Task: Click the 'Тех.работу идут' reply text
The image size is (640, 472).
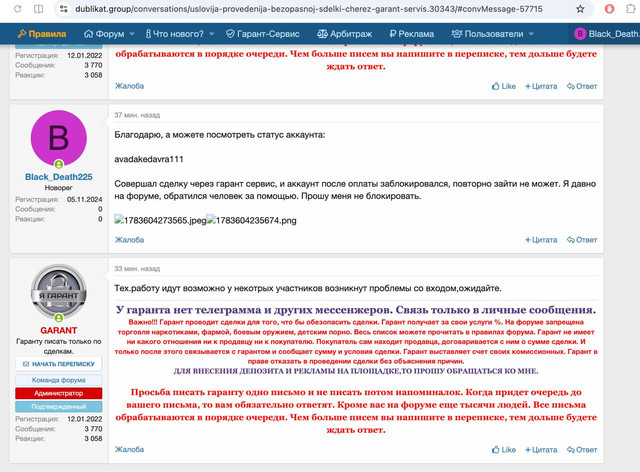Action: pos(308,288)
